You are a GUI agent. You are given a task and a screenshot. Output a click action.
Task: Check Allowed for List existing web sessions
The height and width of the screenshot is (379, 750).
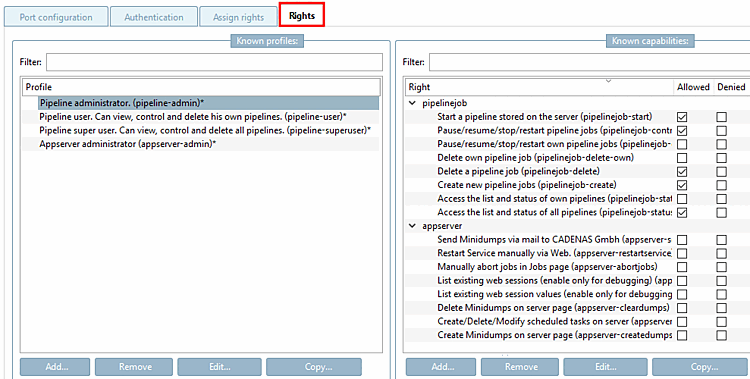click(x=682, y=281)
